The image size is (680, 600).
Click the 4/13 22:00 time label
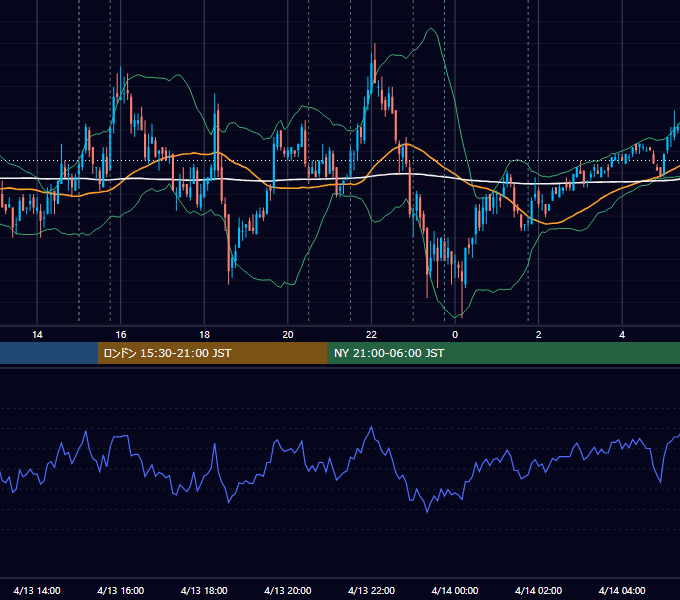pos(371,590)
